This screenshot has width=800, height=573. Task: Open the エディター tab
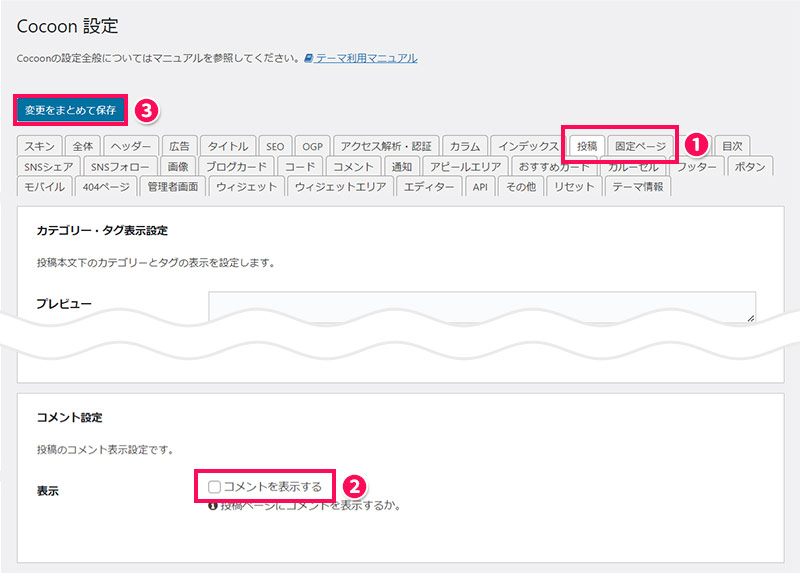pos(429,187)
